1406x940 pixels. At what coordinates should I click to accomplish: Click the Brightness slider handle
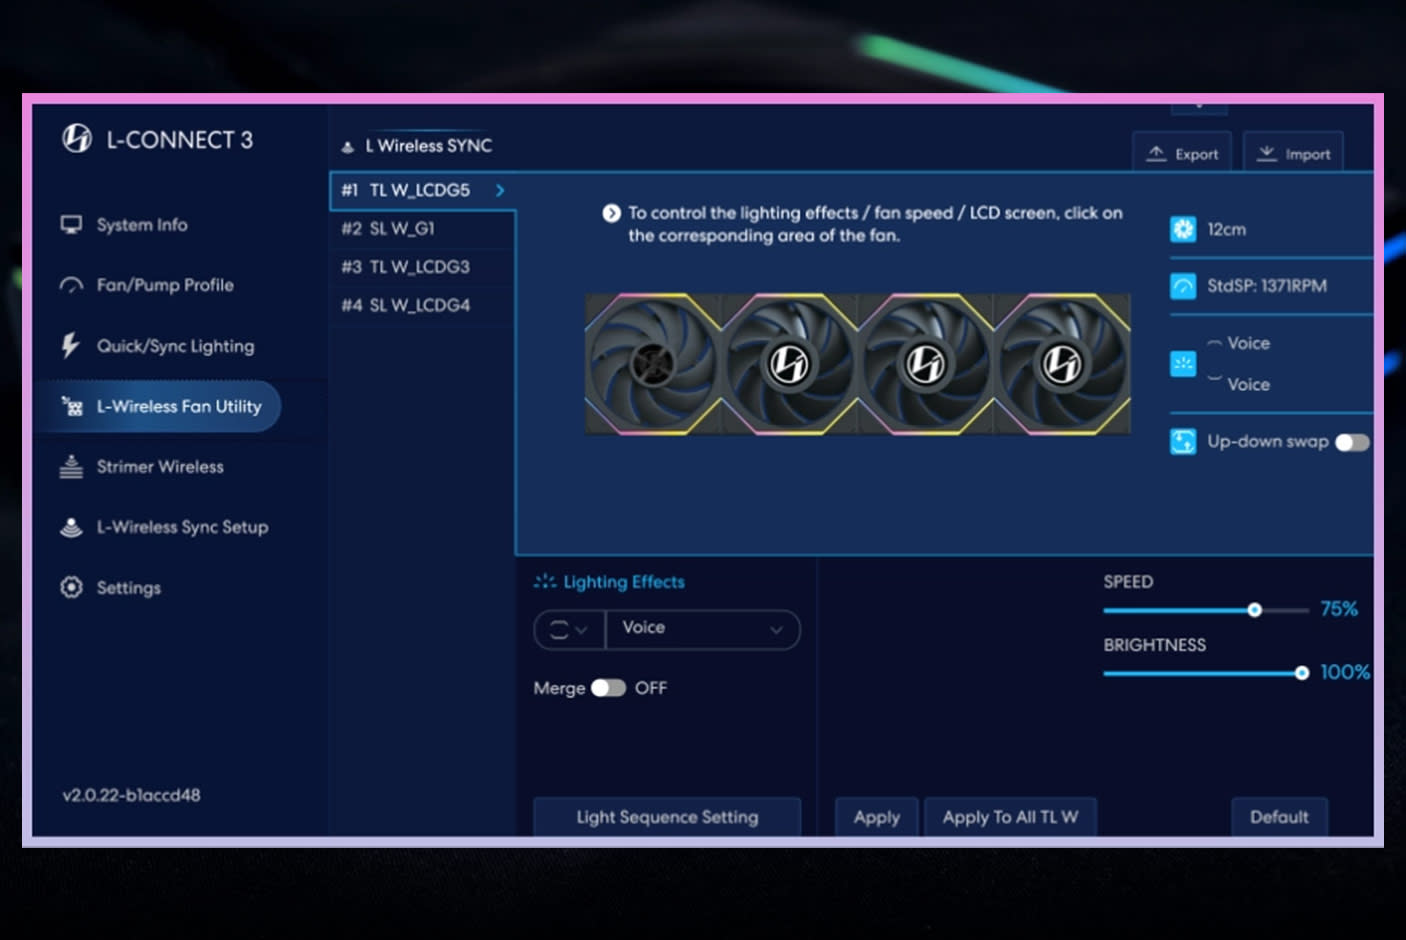[x=1301, y=673]
